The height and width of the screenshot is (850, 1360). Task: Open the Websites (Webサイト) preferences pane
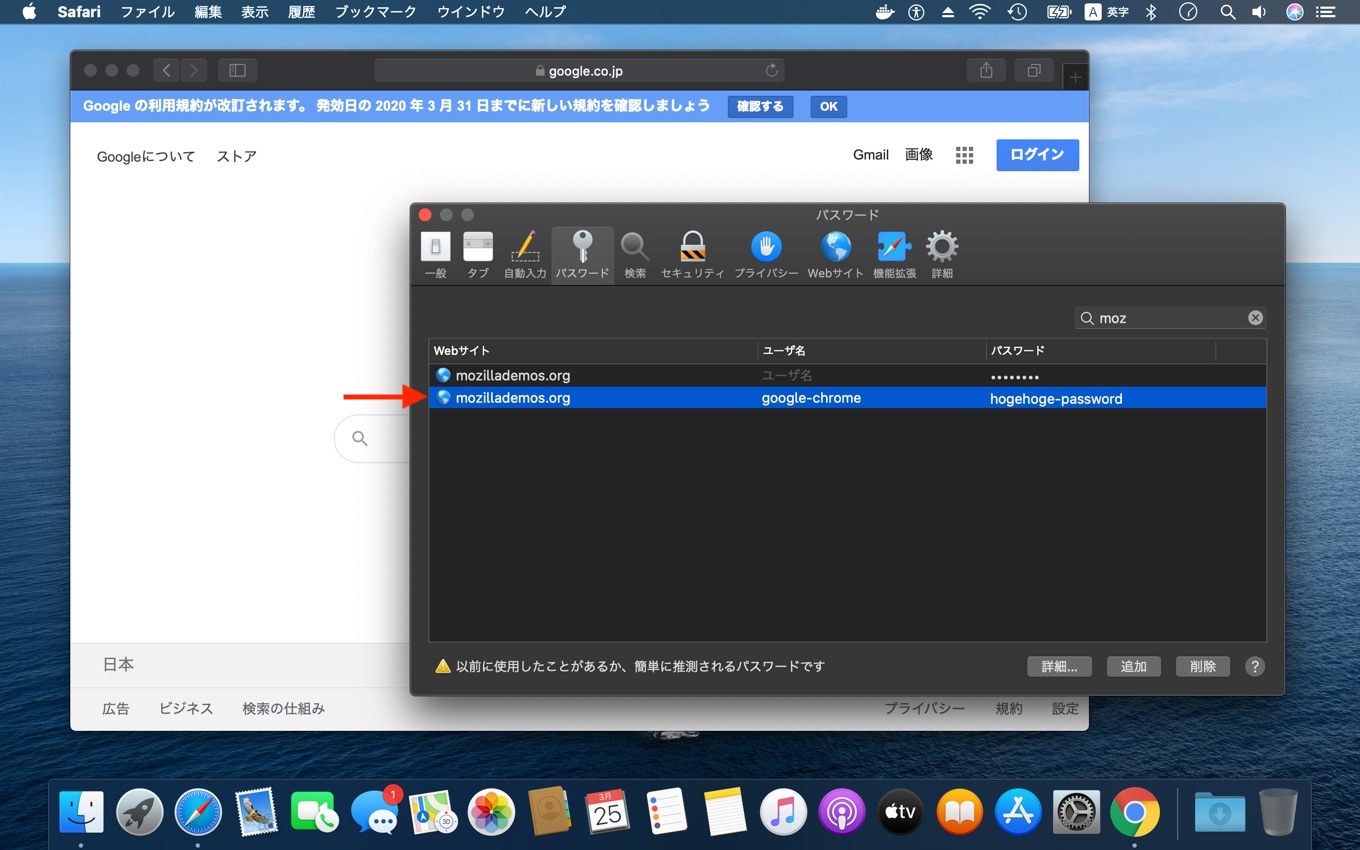click(836, 255)
